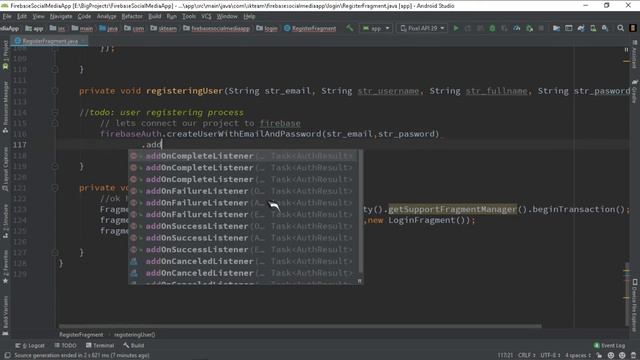Open the Project Structure folder icon
This screenshot has height=360, width=640.
point(556,28)
